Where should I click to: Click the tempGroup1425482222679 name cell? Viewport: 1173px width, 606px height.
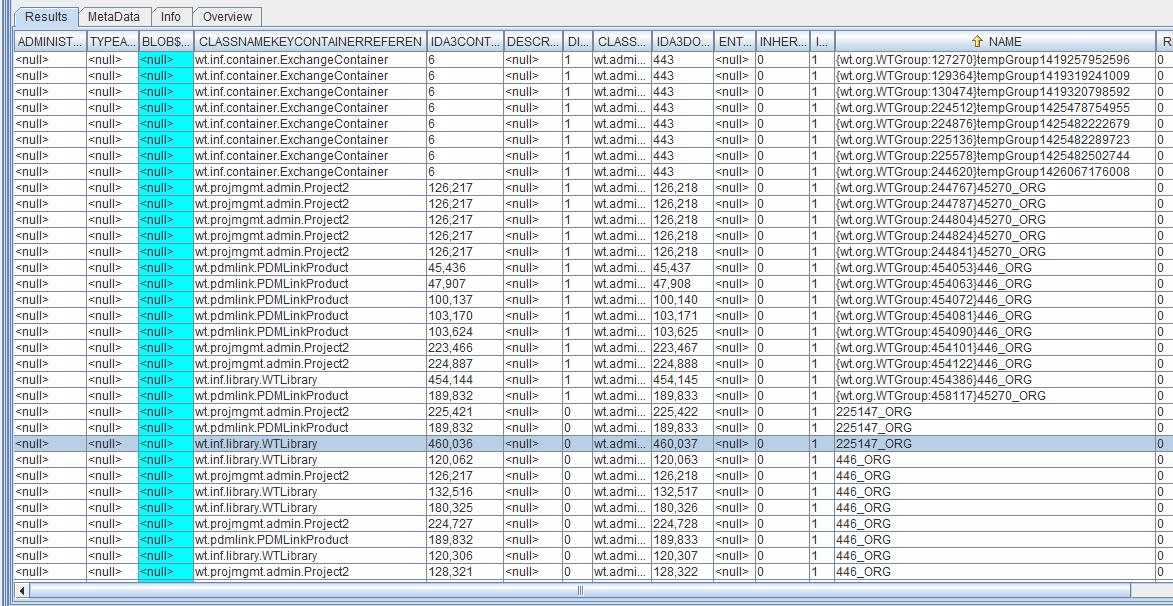(995, 123)
